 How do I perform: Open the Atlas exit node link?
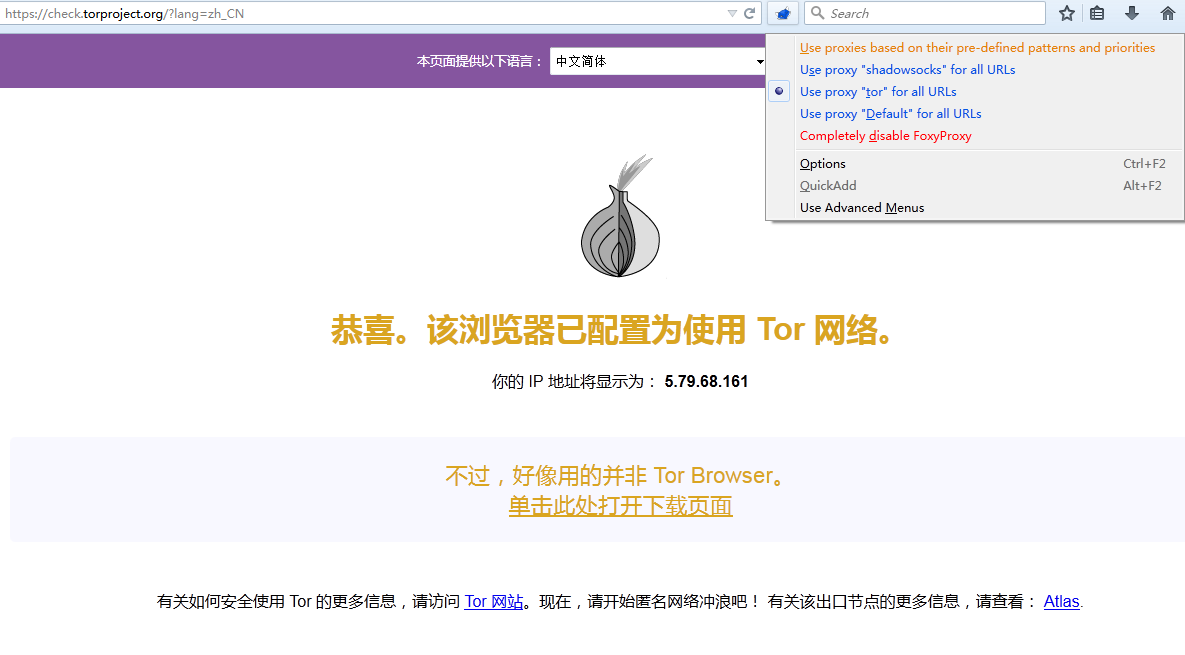tap(1061, 601)
